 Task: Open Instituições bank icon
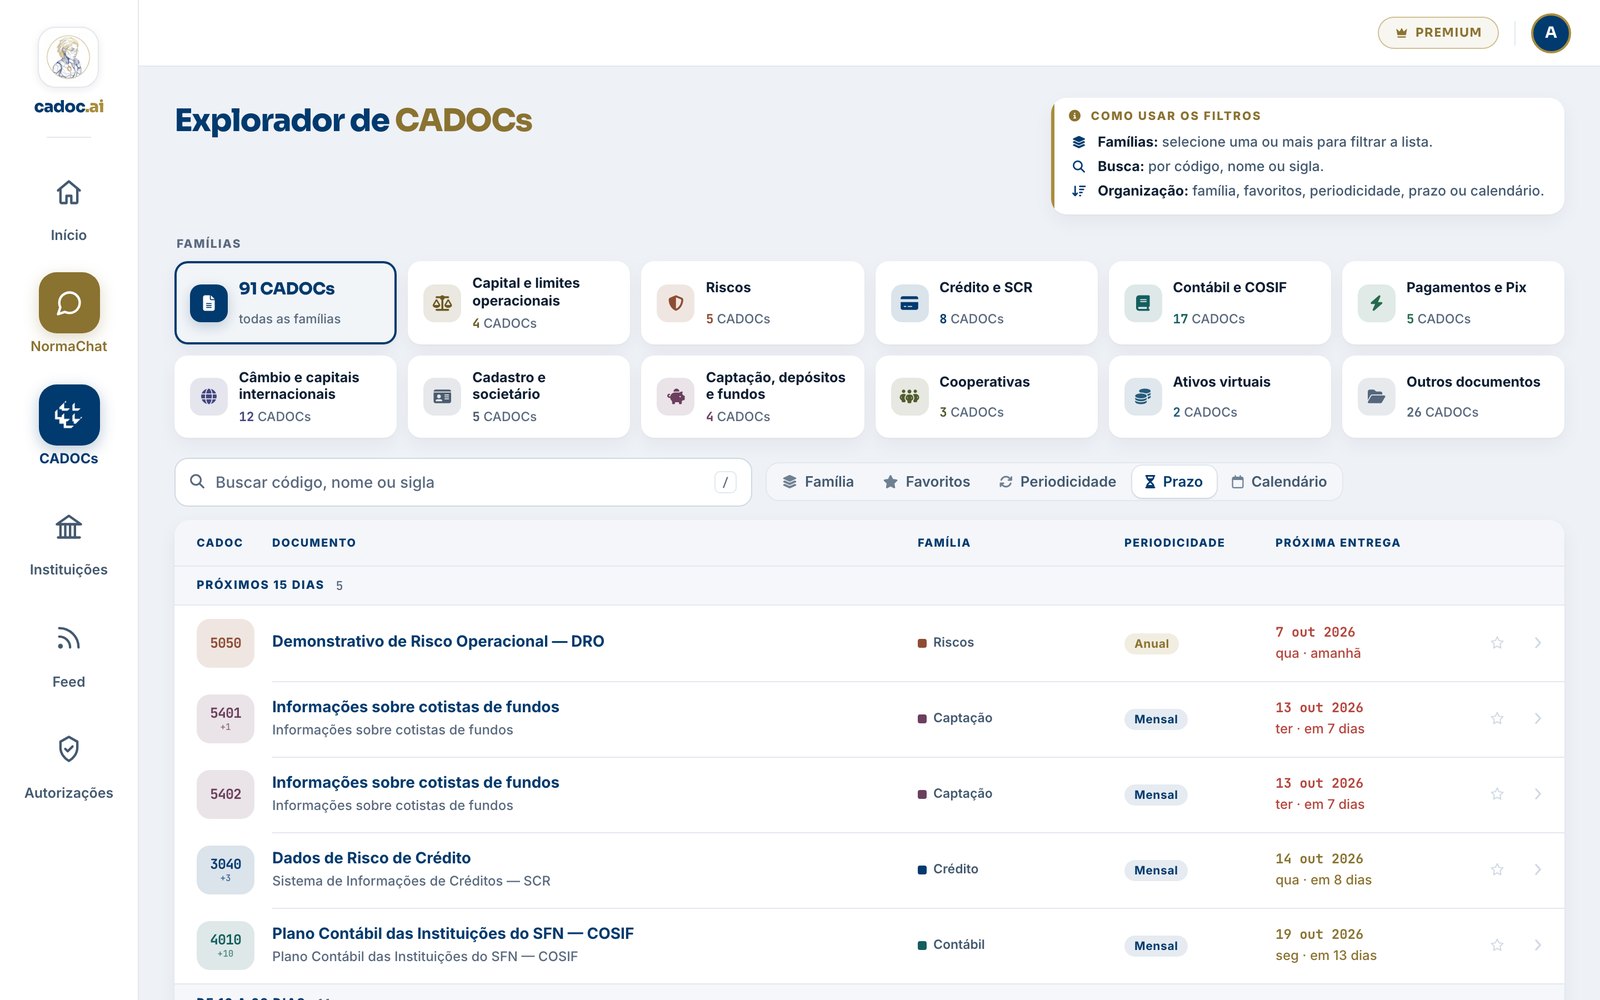click(x=68, y=527)
